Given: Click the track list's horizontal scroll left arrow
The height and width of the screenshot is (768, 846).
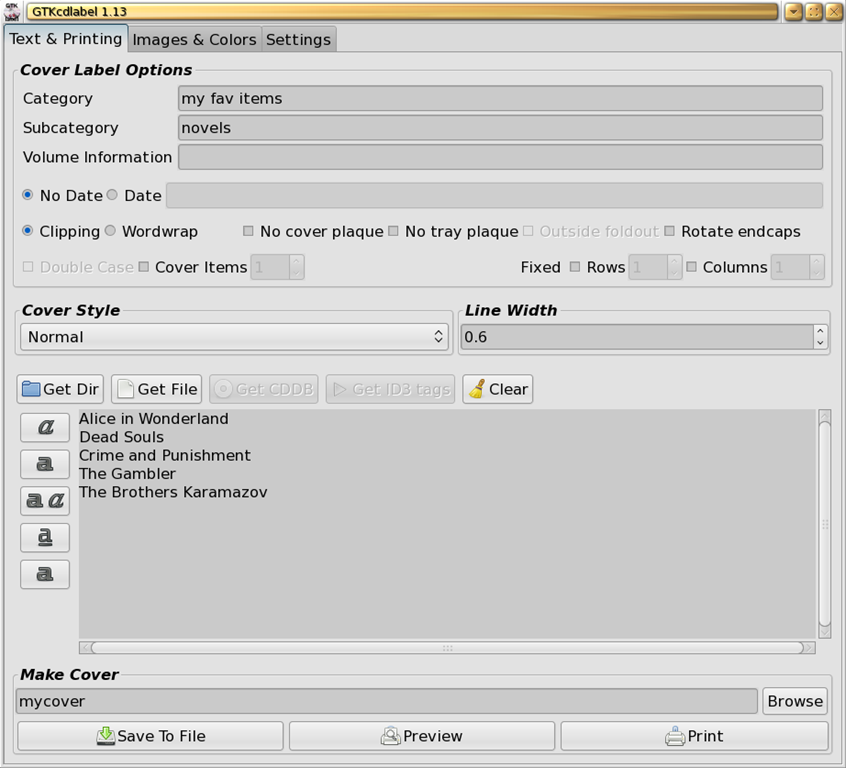Looking at the screenshot, I should click(x=85, y=648).
